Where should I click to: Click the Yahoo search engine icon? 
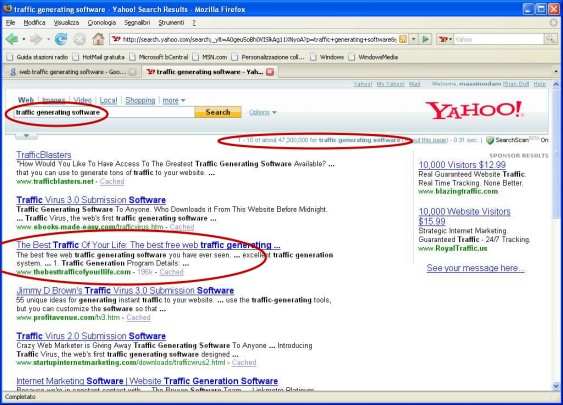443,39
